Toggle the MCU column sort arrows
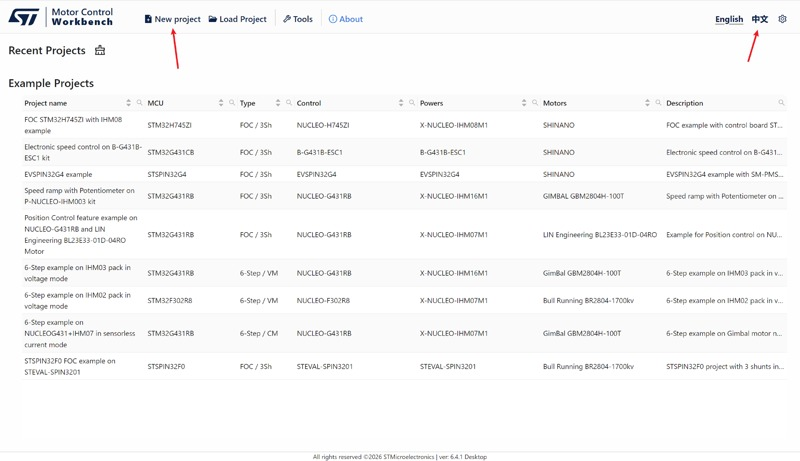 pos(221,103)
